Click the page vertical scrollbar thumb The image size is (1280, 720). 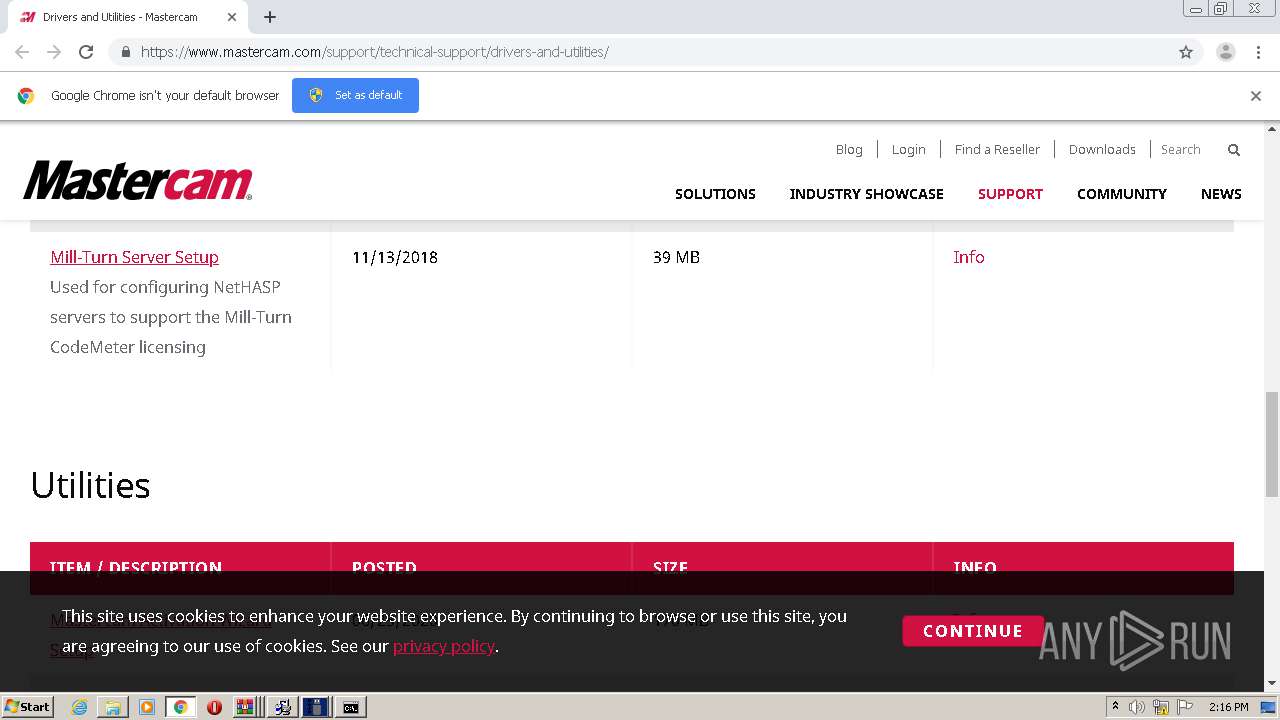(1272, 443)
